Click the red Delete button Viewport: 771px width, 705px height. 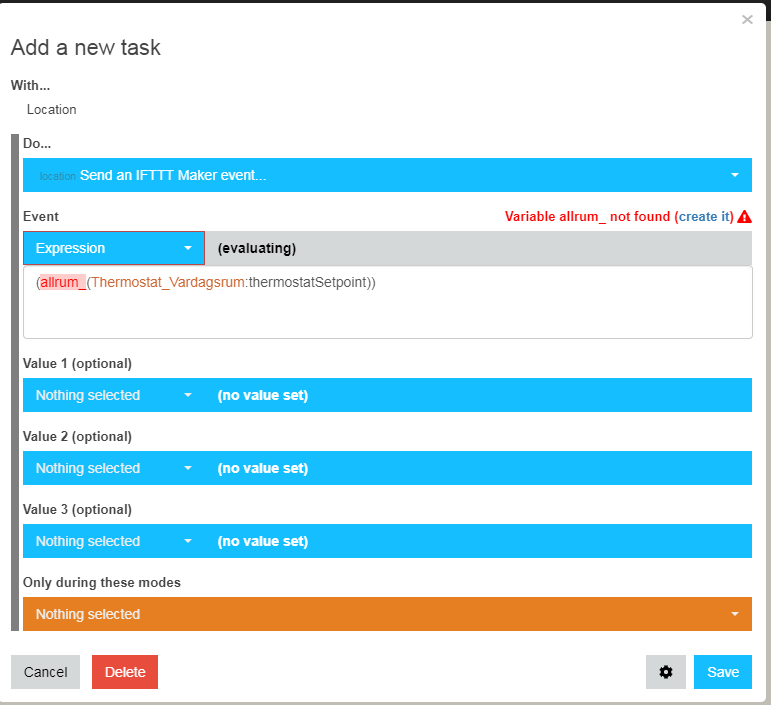point(125,672)
